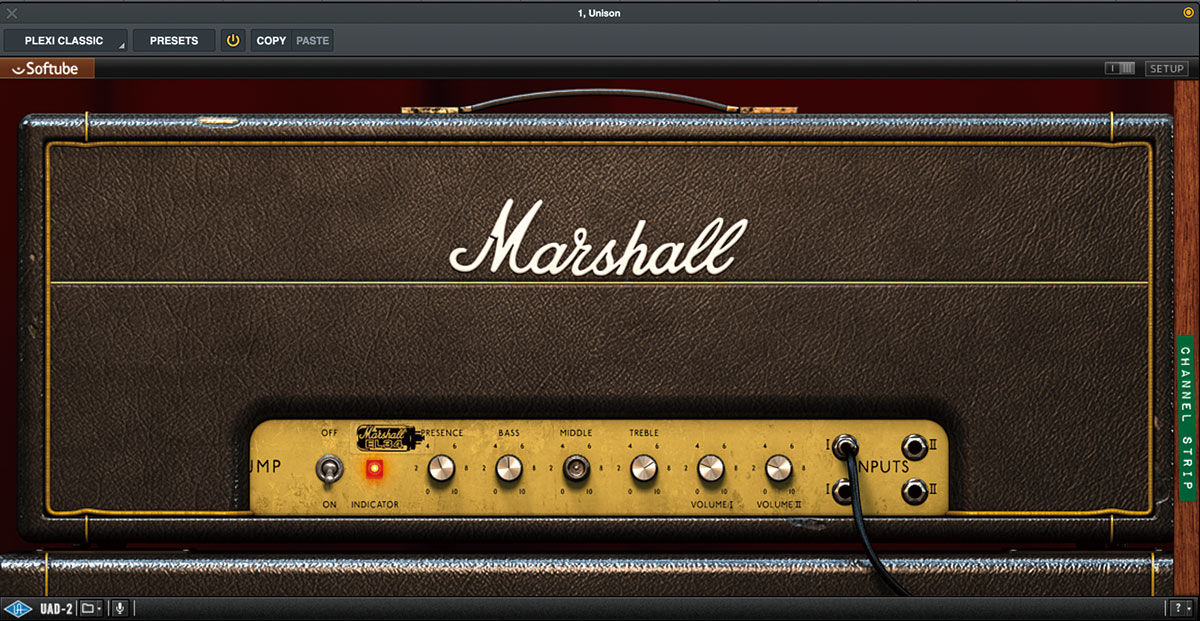
Task: Adjust the VOLUME I knob
Action: [711, 467]
